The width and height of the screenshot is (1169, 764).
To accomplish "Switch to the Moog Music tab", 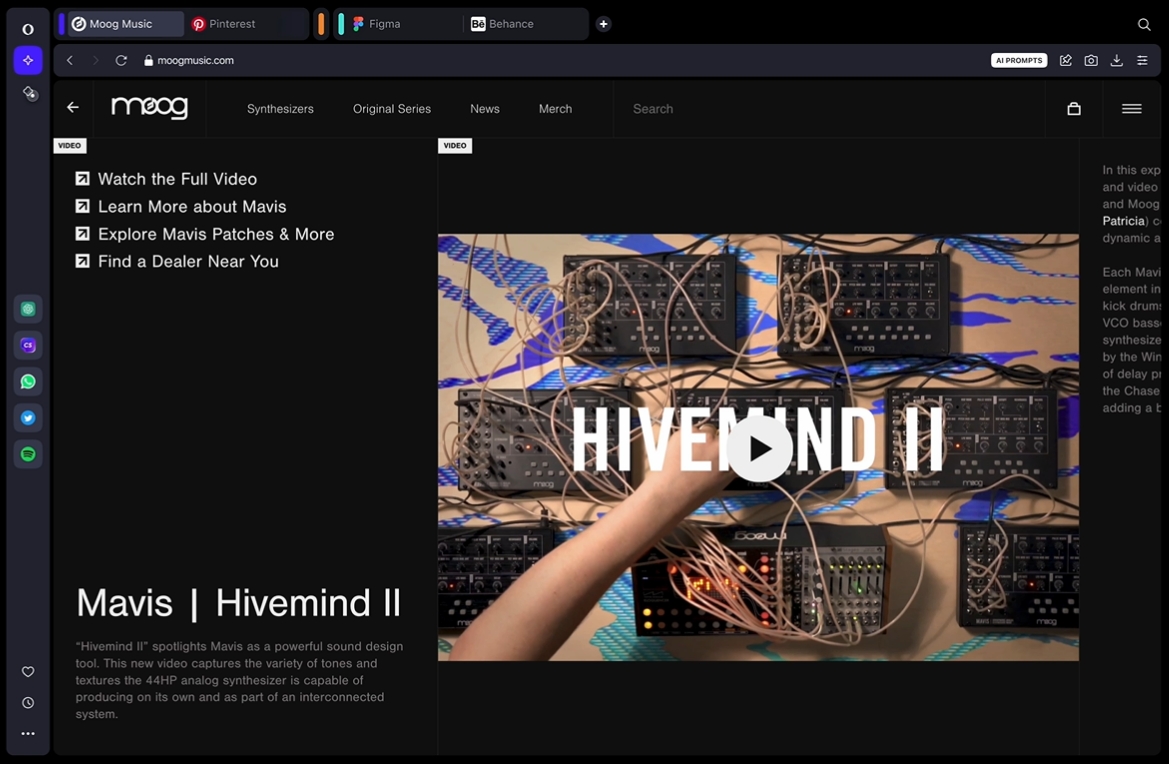I will point(126,24).
